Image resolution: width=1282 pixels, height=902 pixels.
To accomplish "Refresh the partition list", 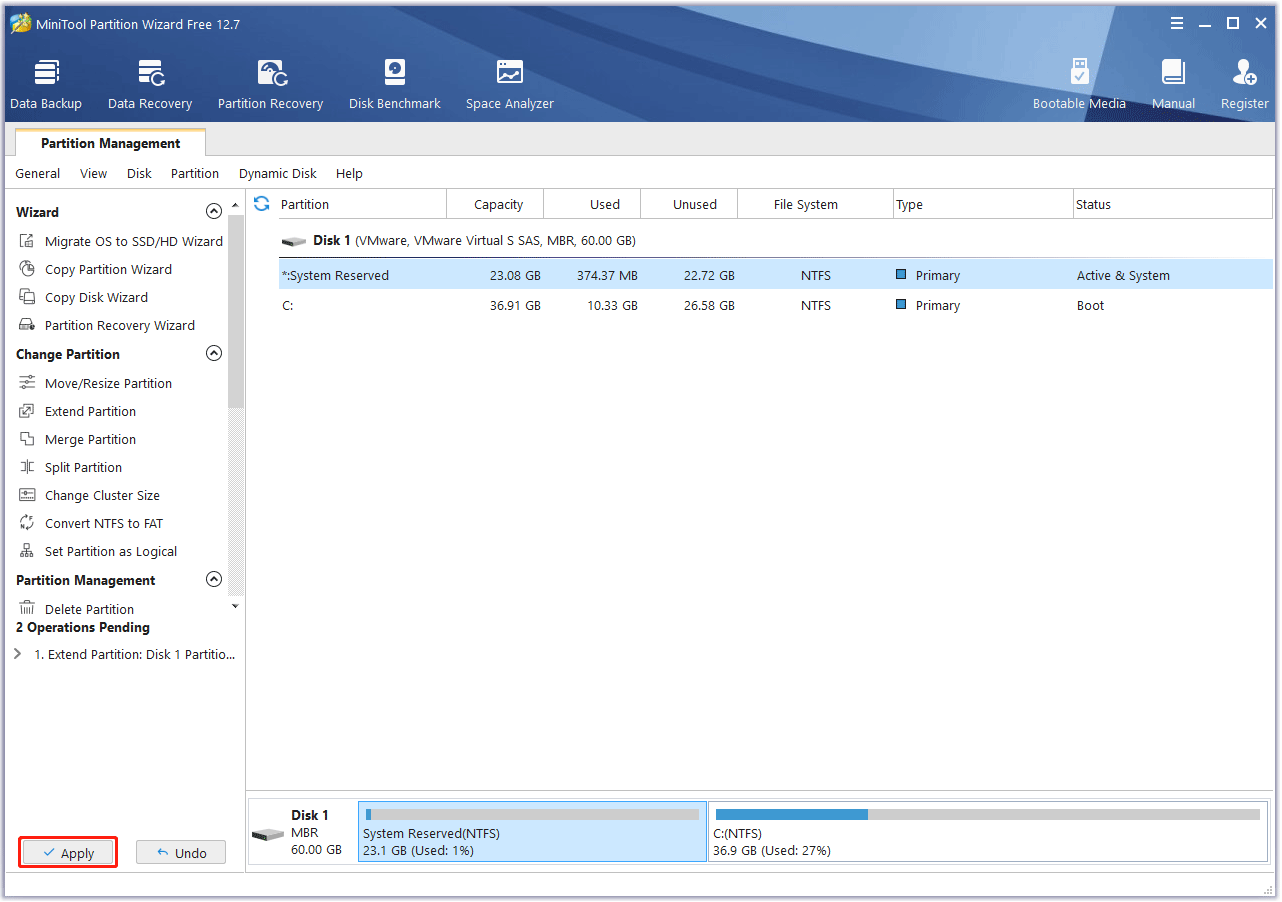I will 260,203.
